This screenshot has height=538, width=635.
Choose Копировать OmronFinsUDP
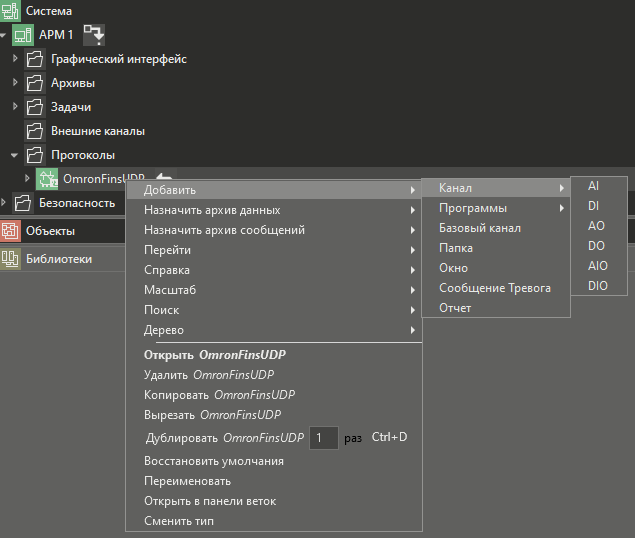274,395
